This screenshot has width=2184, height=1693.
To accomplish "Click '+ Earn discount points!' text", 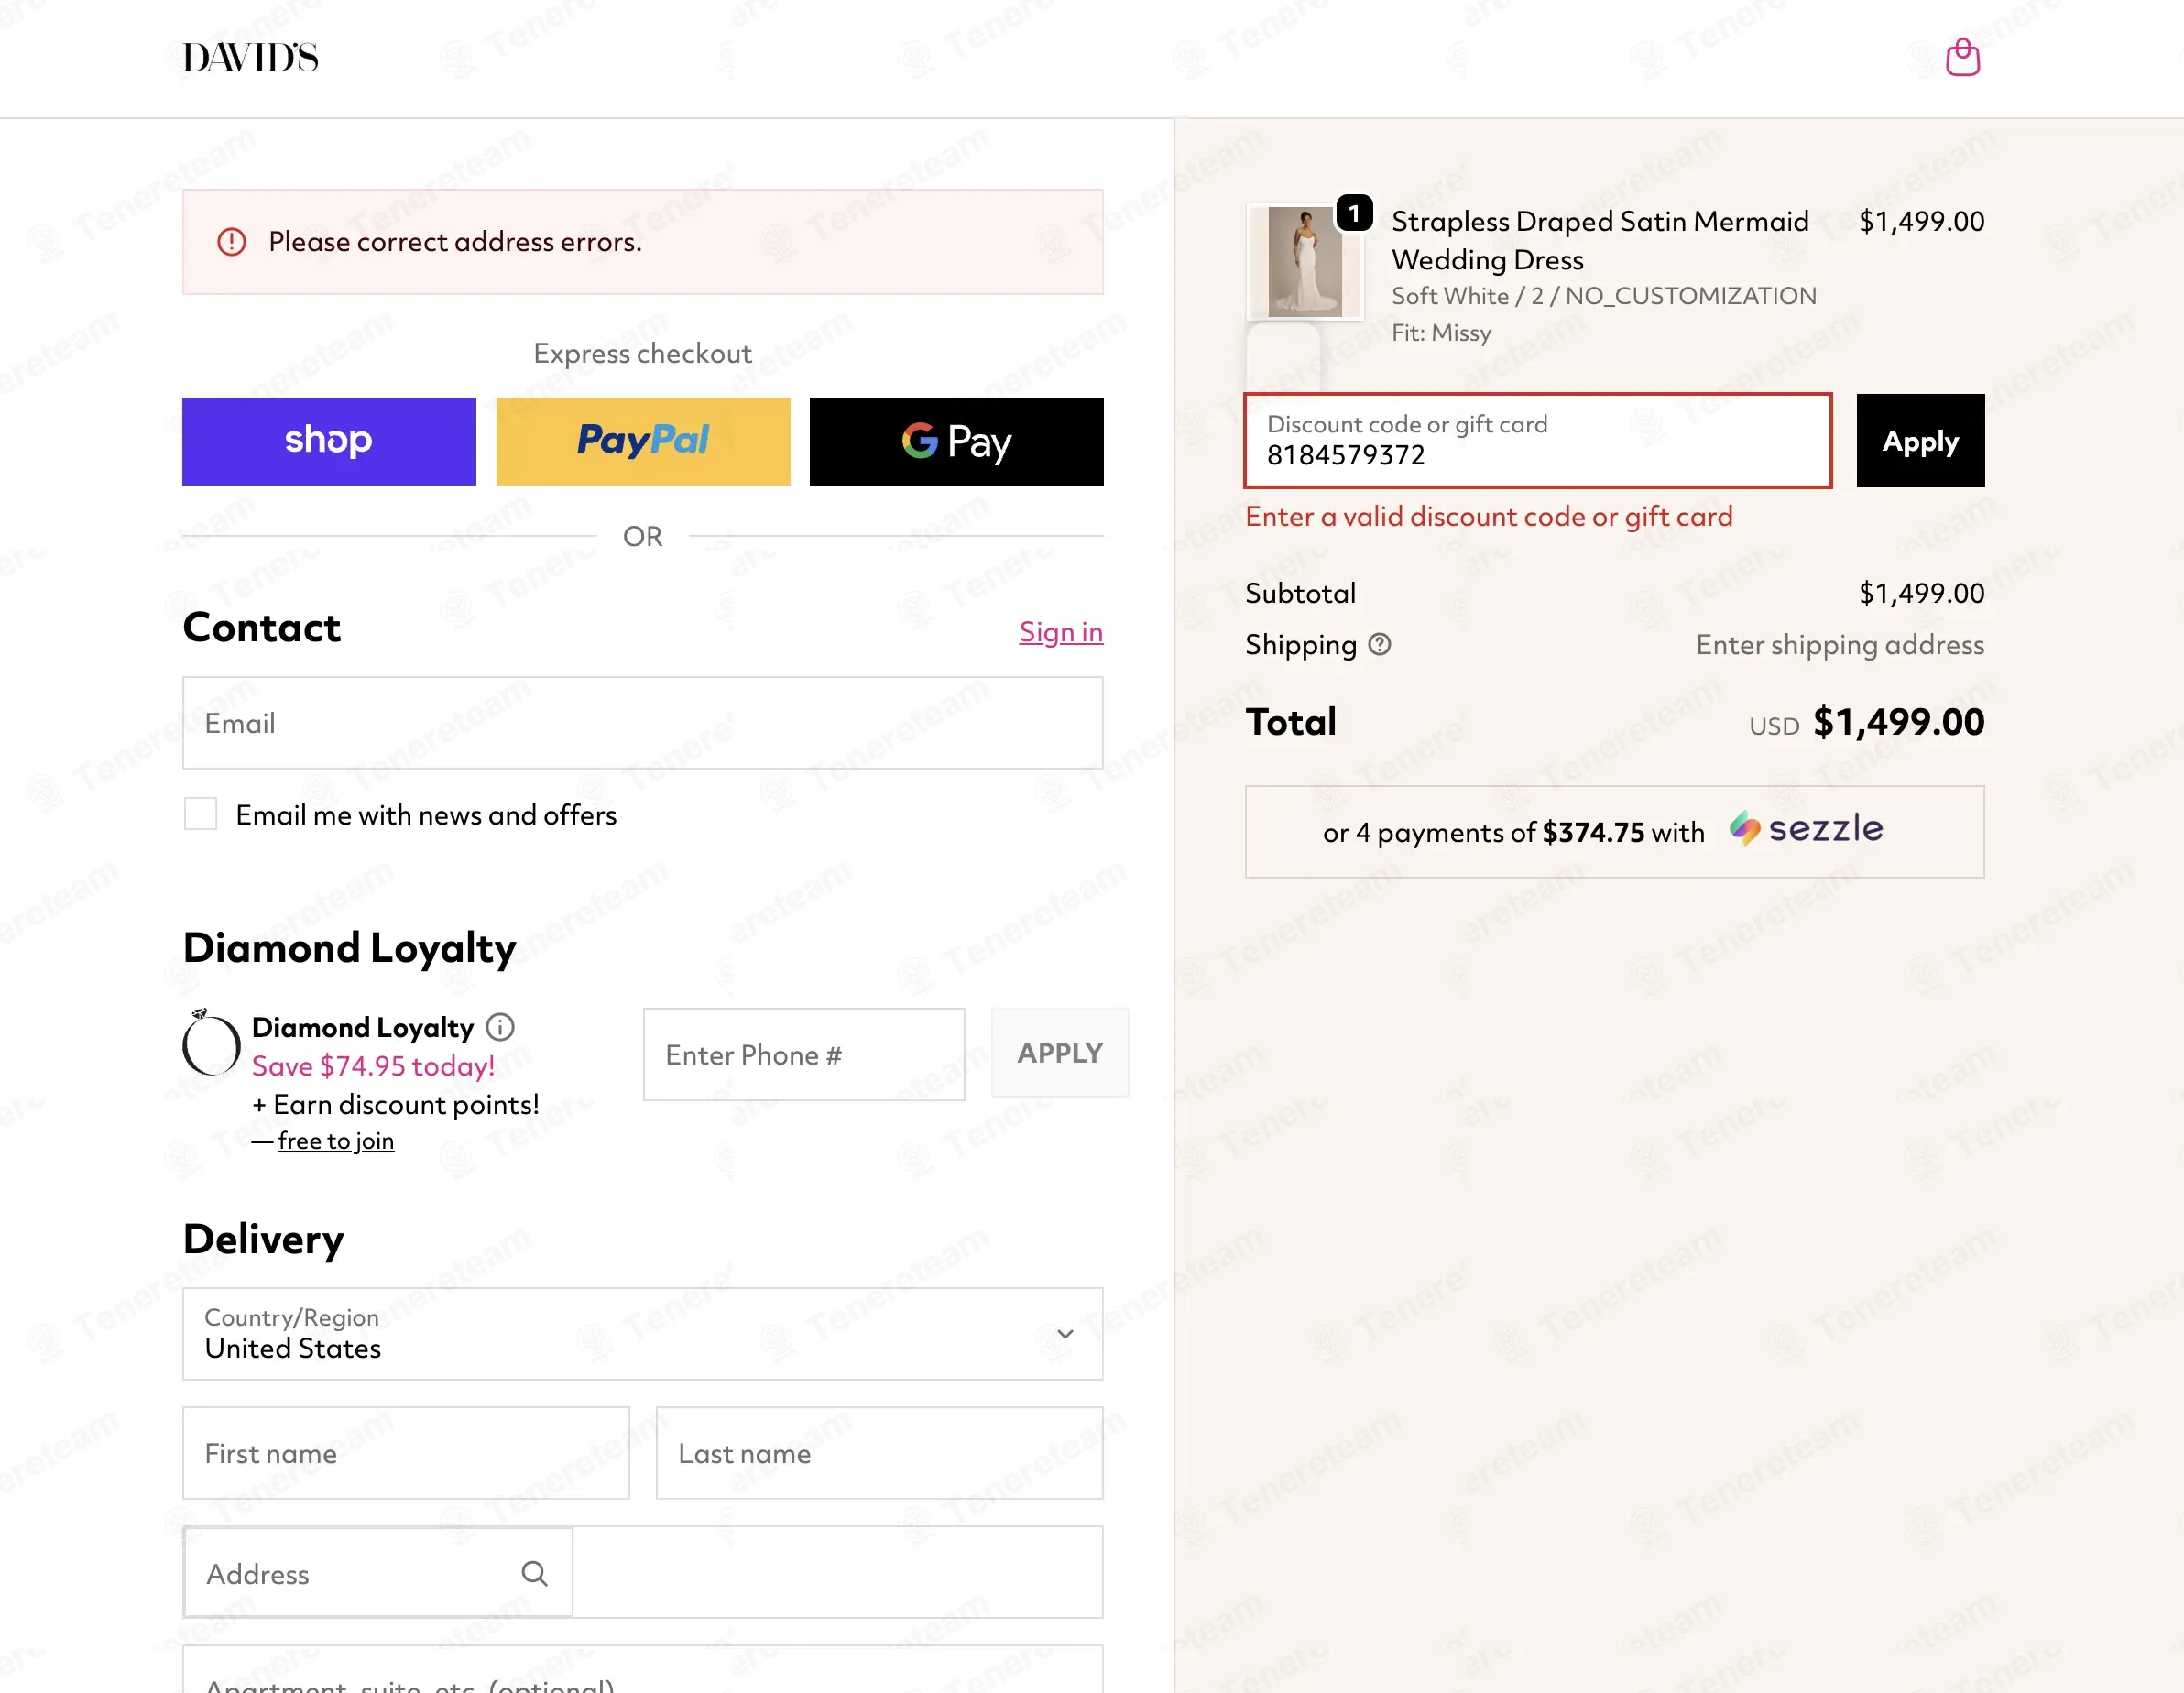I will 396,1104.
